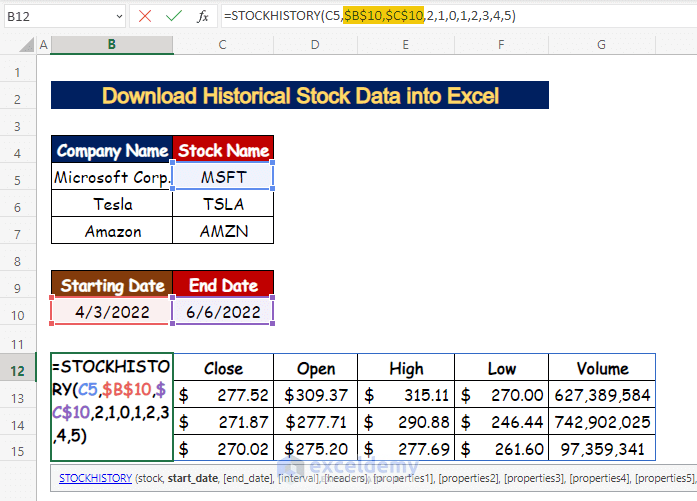Select the Amazon cell

pos(112,231)
